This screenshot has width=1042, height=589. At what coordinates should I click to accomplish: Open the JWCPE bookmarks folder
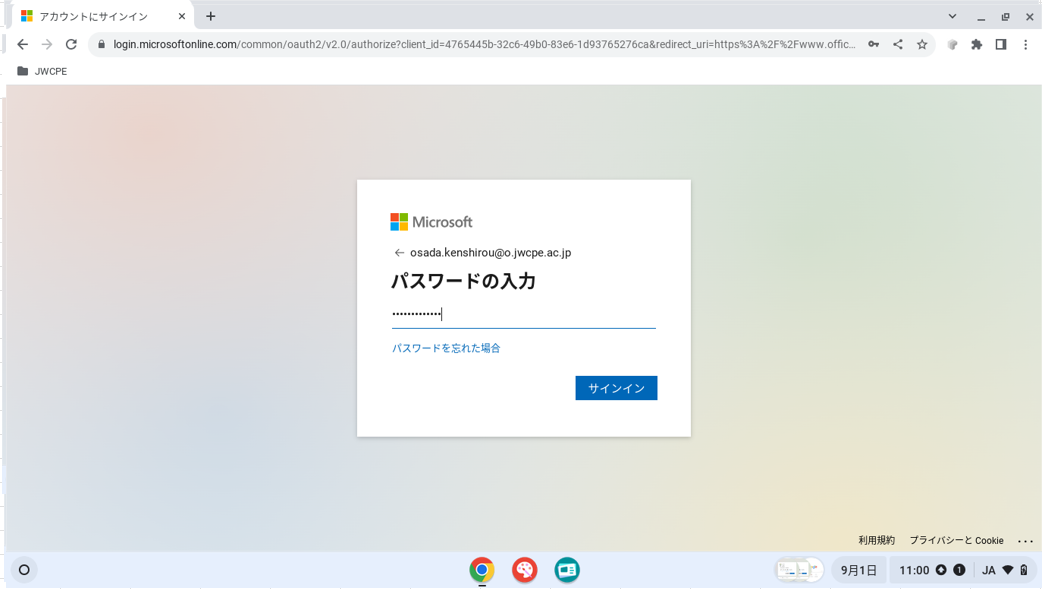(x=43, y=71)
